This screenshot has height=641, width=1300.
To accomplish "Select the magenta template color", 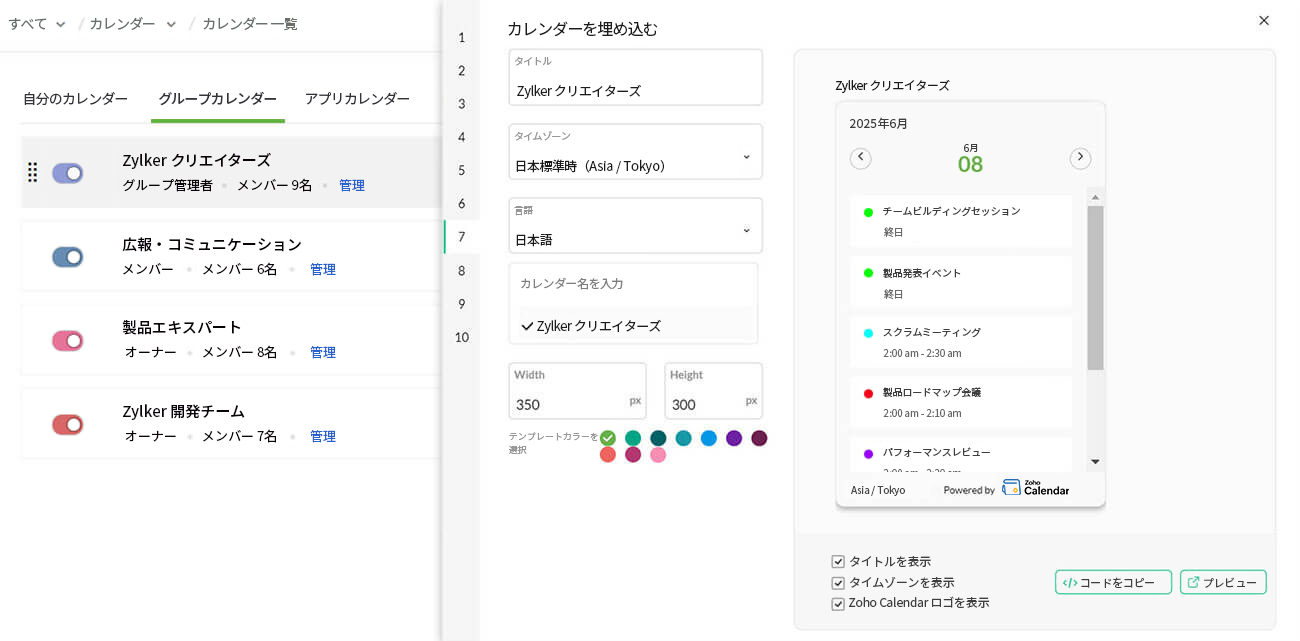I will pyautogui.click(x=633, y=455).
